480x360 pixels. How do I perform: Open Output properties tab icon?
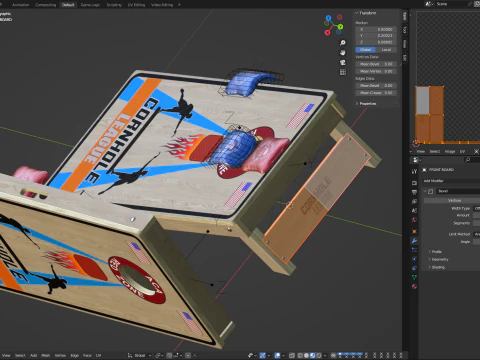click(414, 192)
